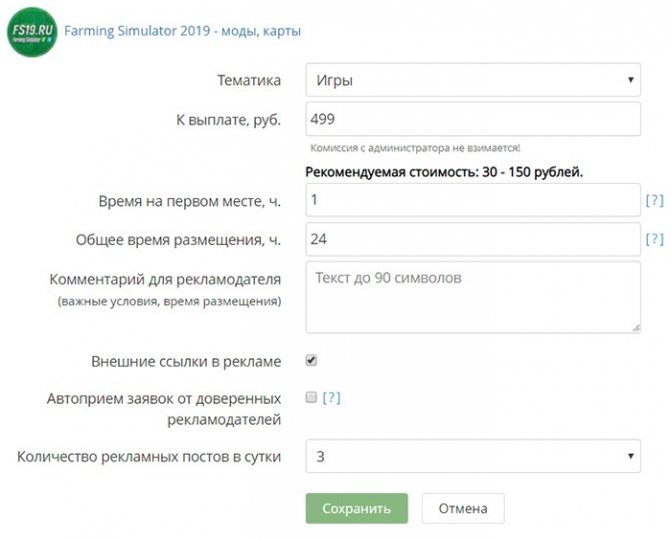
Task: Click the comment textarea resize handle
Action: tap(634, 325)
